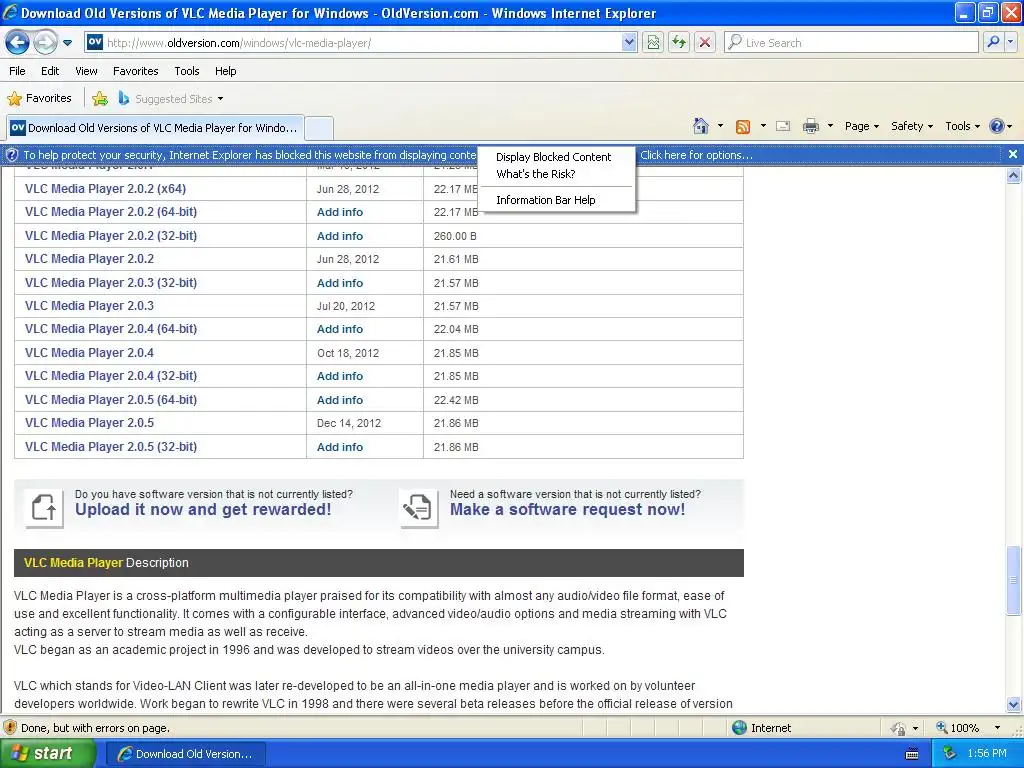The width and height of the screenshot is (1024, 768).
Task: Click the RSS Feeds icon
Action: (743, 127)
